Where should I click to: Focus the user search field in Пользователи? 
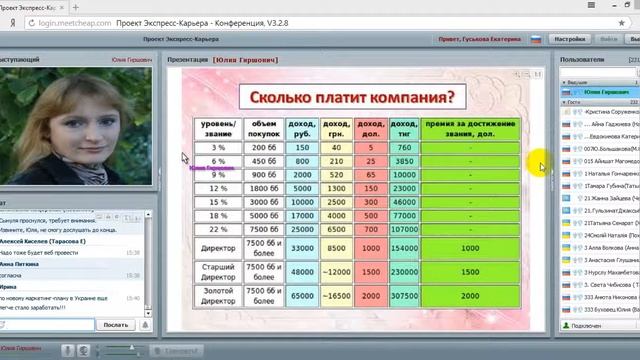pos(598,72)
